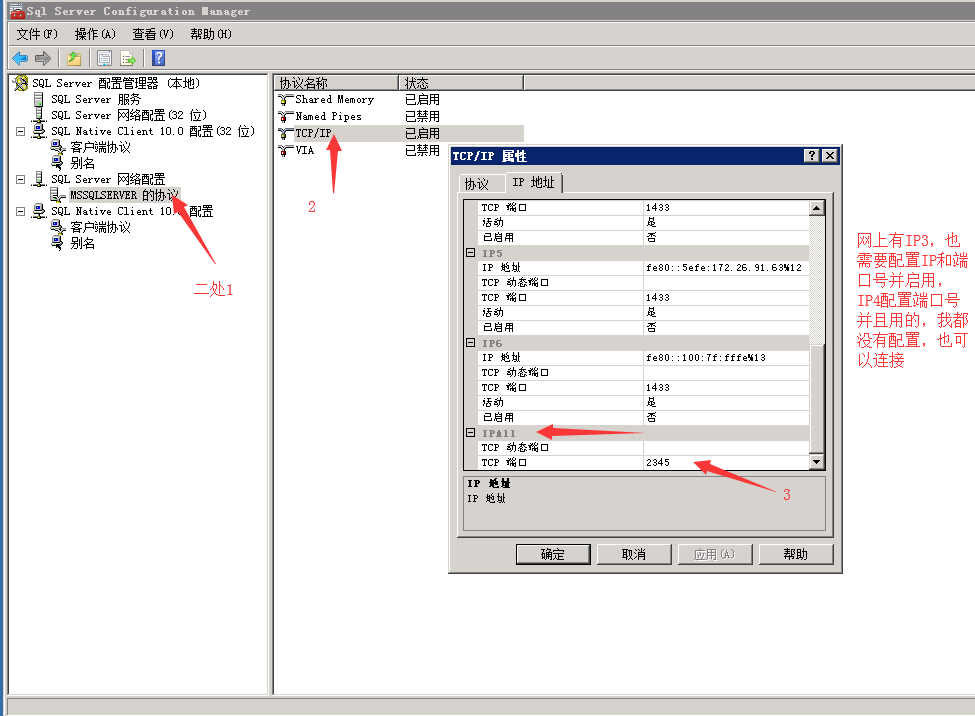Select 客户端协议 under the lower Native Client node
Image resolution: width=975 pixels, height=716 pixels.
click(100, 228)
